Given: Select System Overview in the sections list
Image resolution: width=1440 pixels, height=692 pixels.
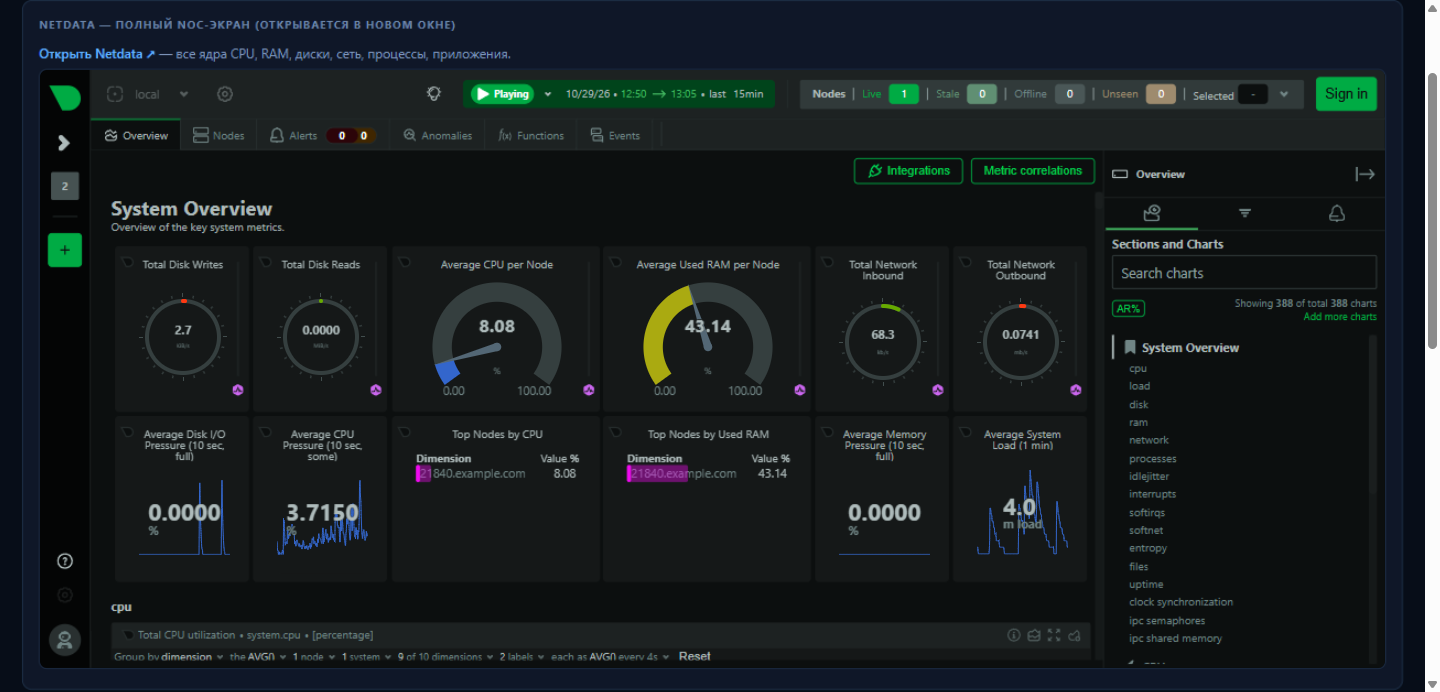Looking at the screenshot, I should (x=1190, y=348).
